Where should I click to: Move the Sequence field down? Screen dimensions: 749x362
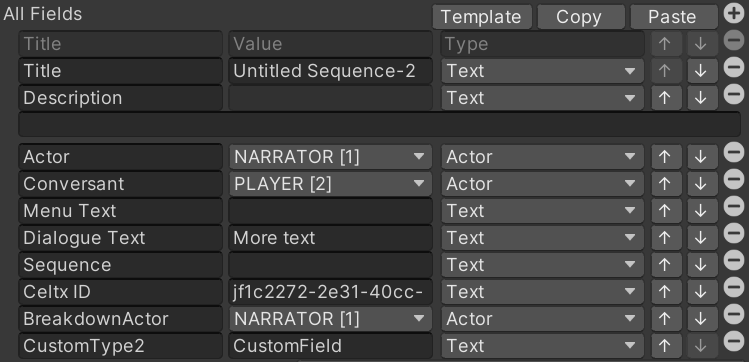701,265
